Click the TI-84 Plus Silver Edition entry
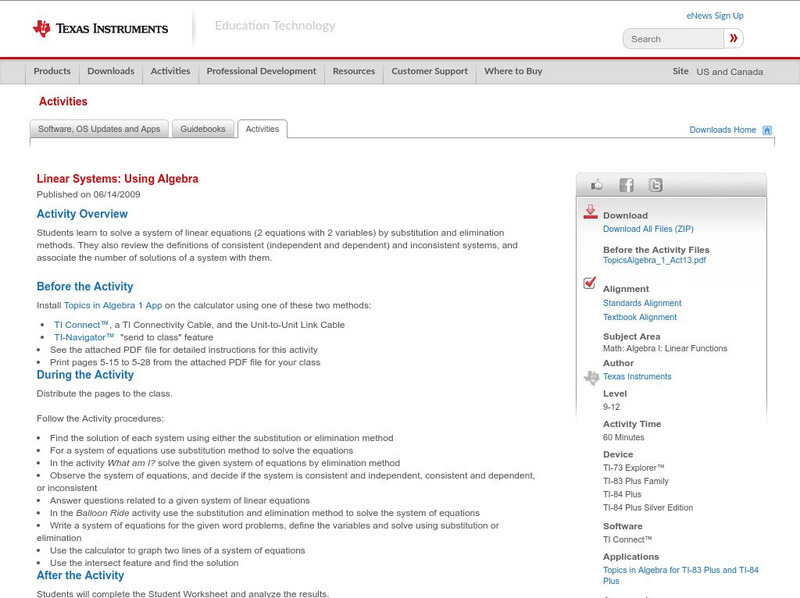Screen dimensions: 800x598 pyautogui.click(x=648, y=508)
